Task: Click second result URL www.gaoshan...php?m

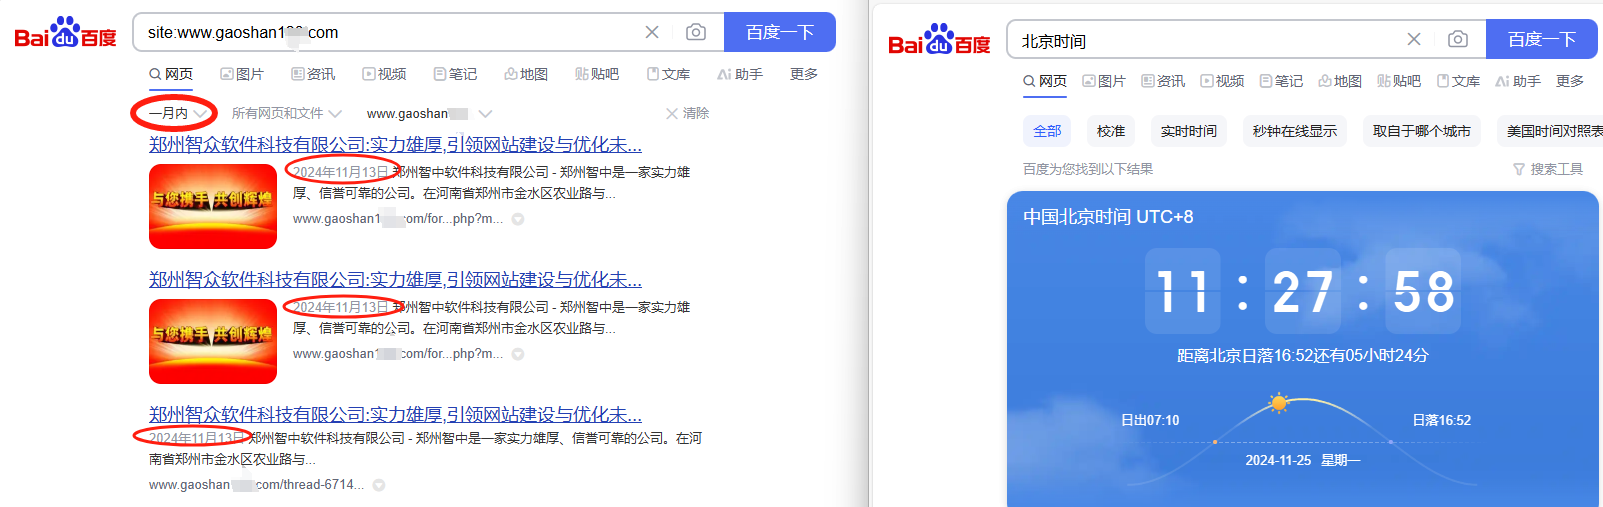Action: (398, 354)
